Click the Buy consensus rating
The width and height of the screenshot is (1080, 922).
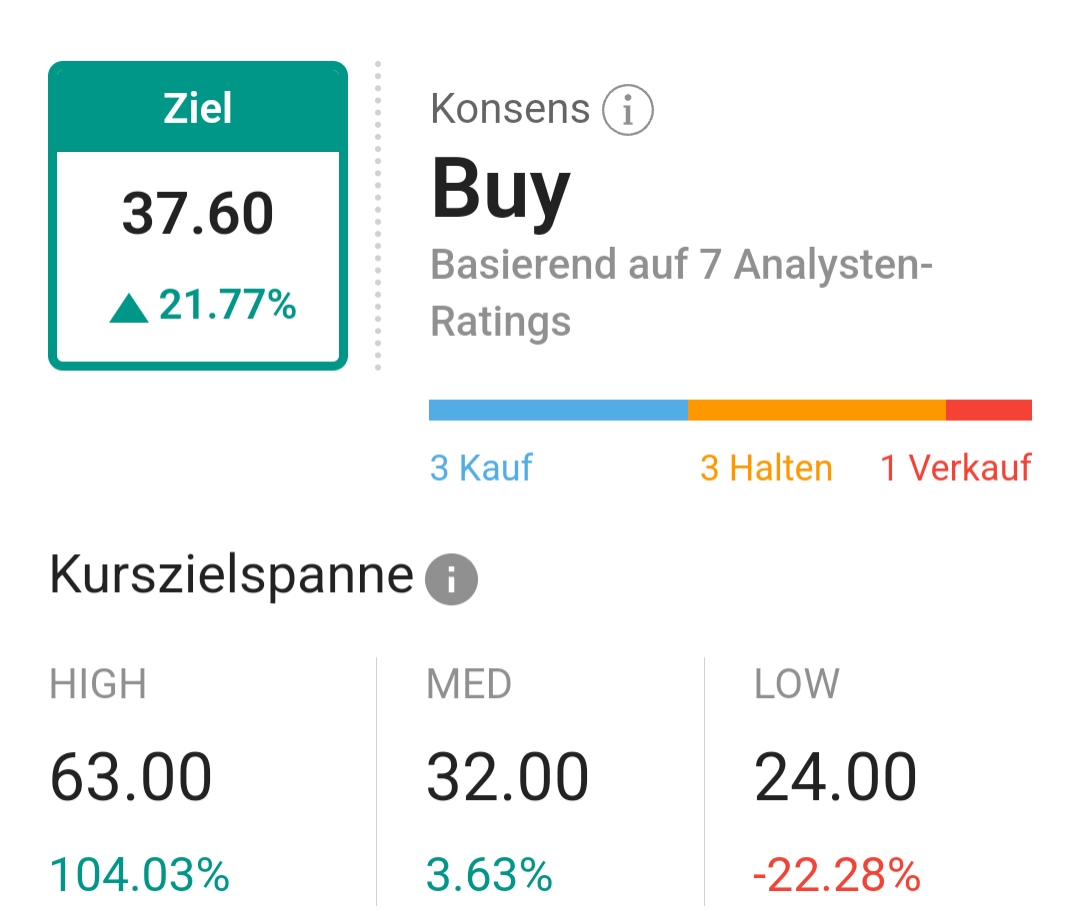[x=501, y=189]
